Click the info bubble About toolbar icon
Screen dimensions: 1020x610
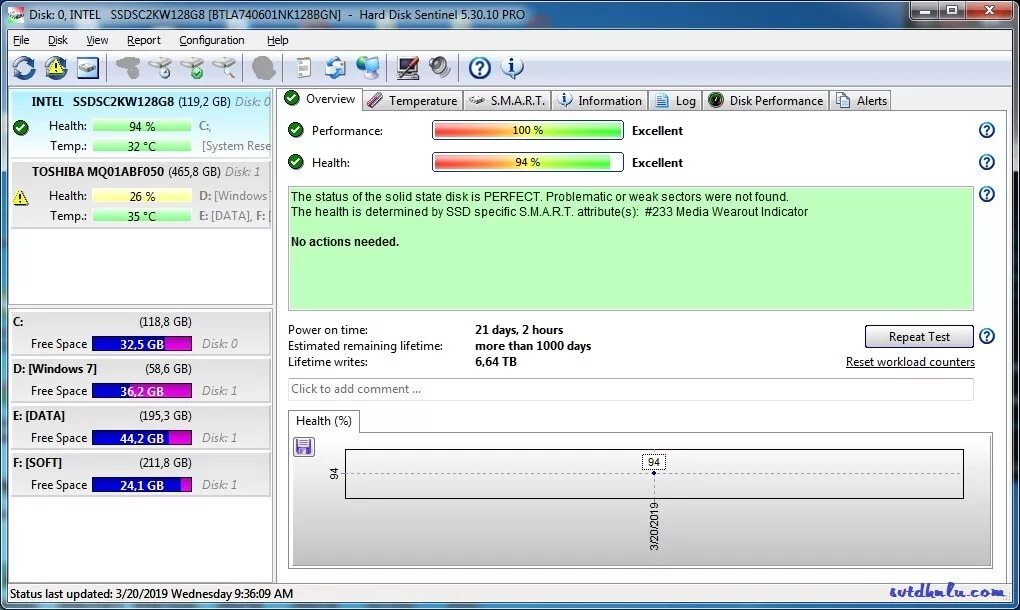(512, 68)
